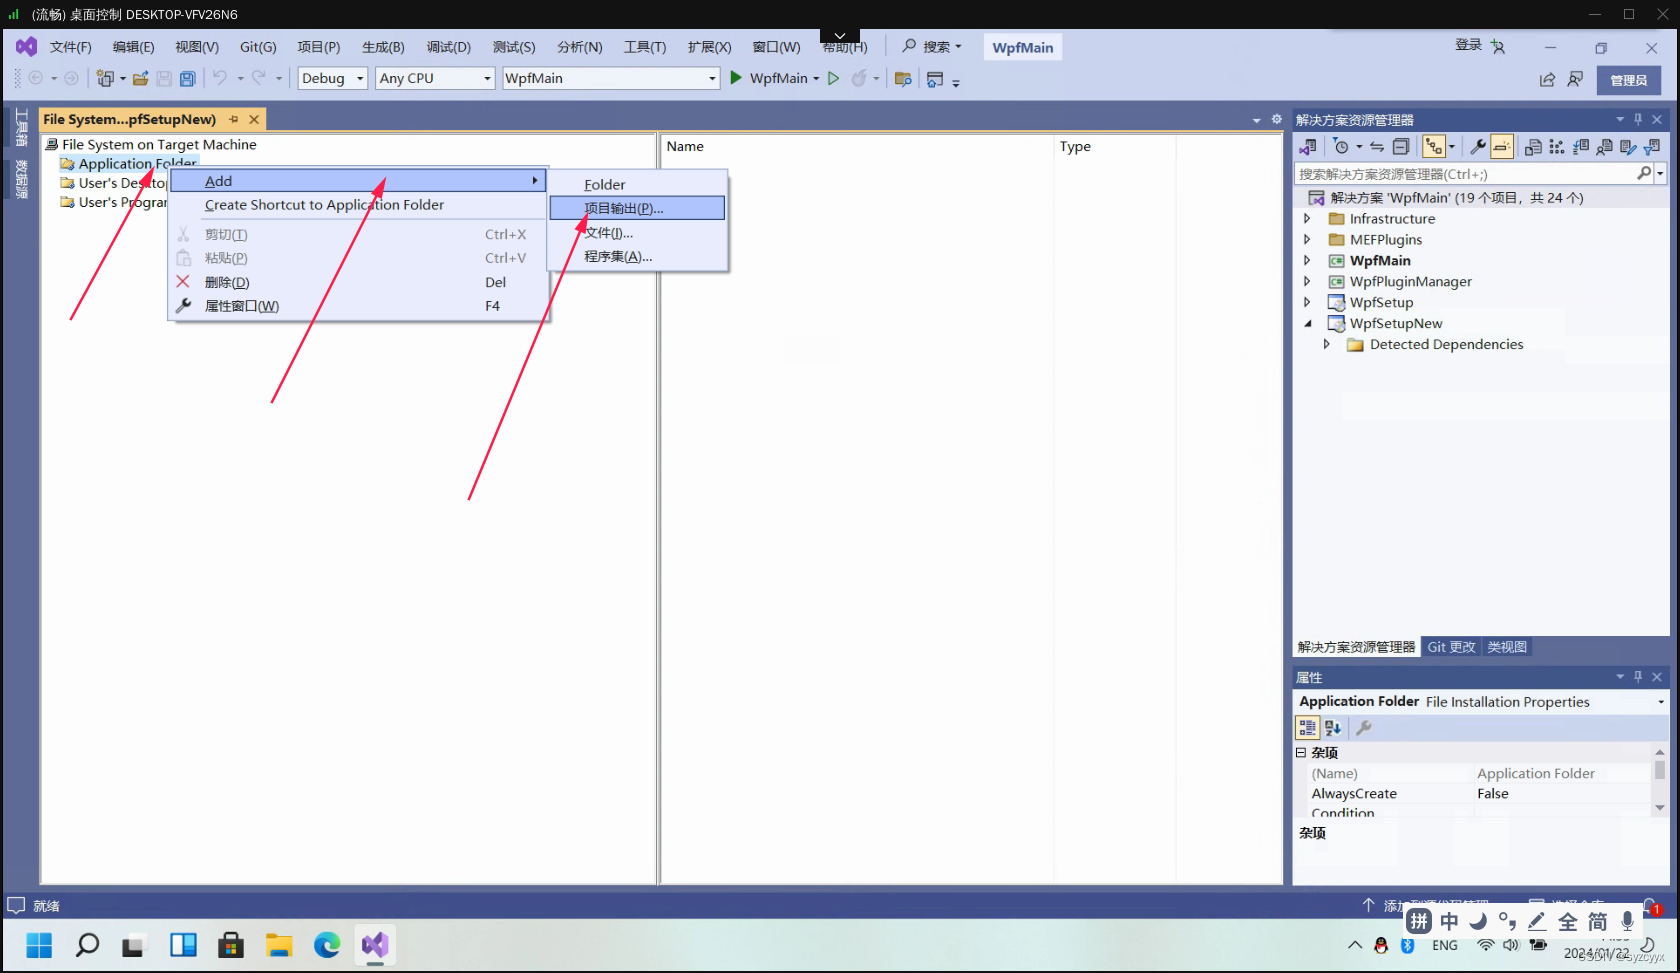Expand the MEFPlugins solution folder
Viewport: 1680px width, 973px height.
tap(1307, 239)
